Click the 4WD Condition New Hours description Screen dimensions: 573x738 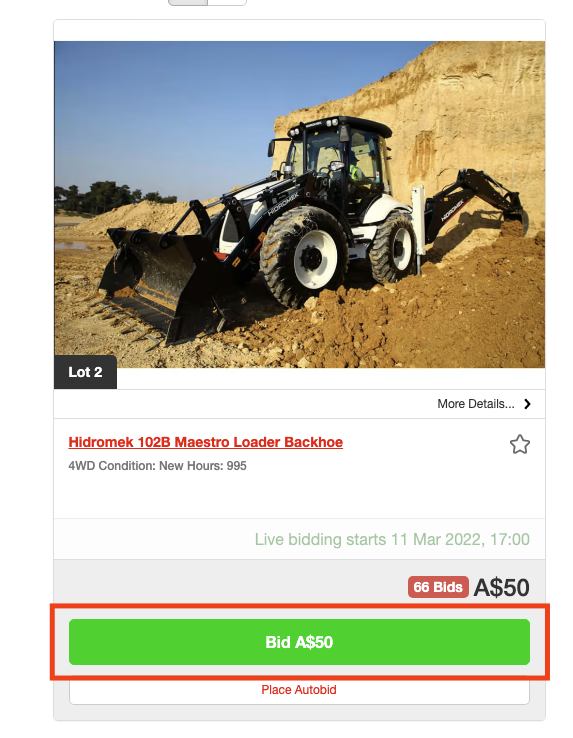pos(157,466)
